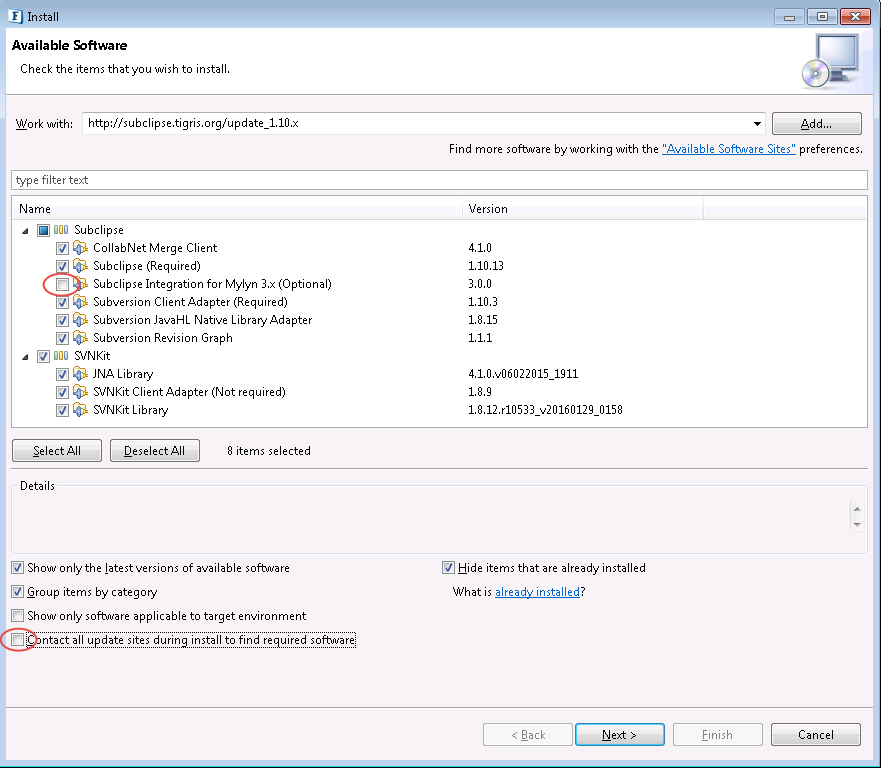Image resolution: width=881 pixels, height=769 pixels.
Task: Toggle the Subclipse category checkbox
Action: 43,230
